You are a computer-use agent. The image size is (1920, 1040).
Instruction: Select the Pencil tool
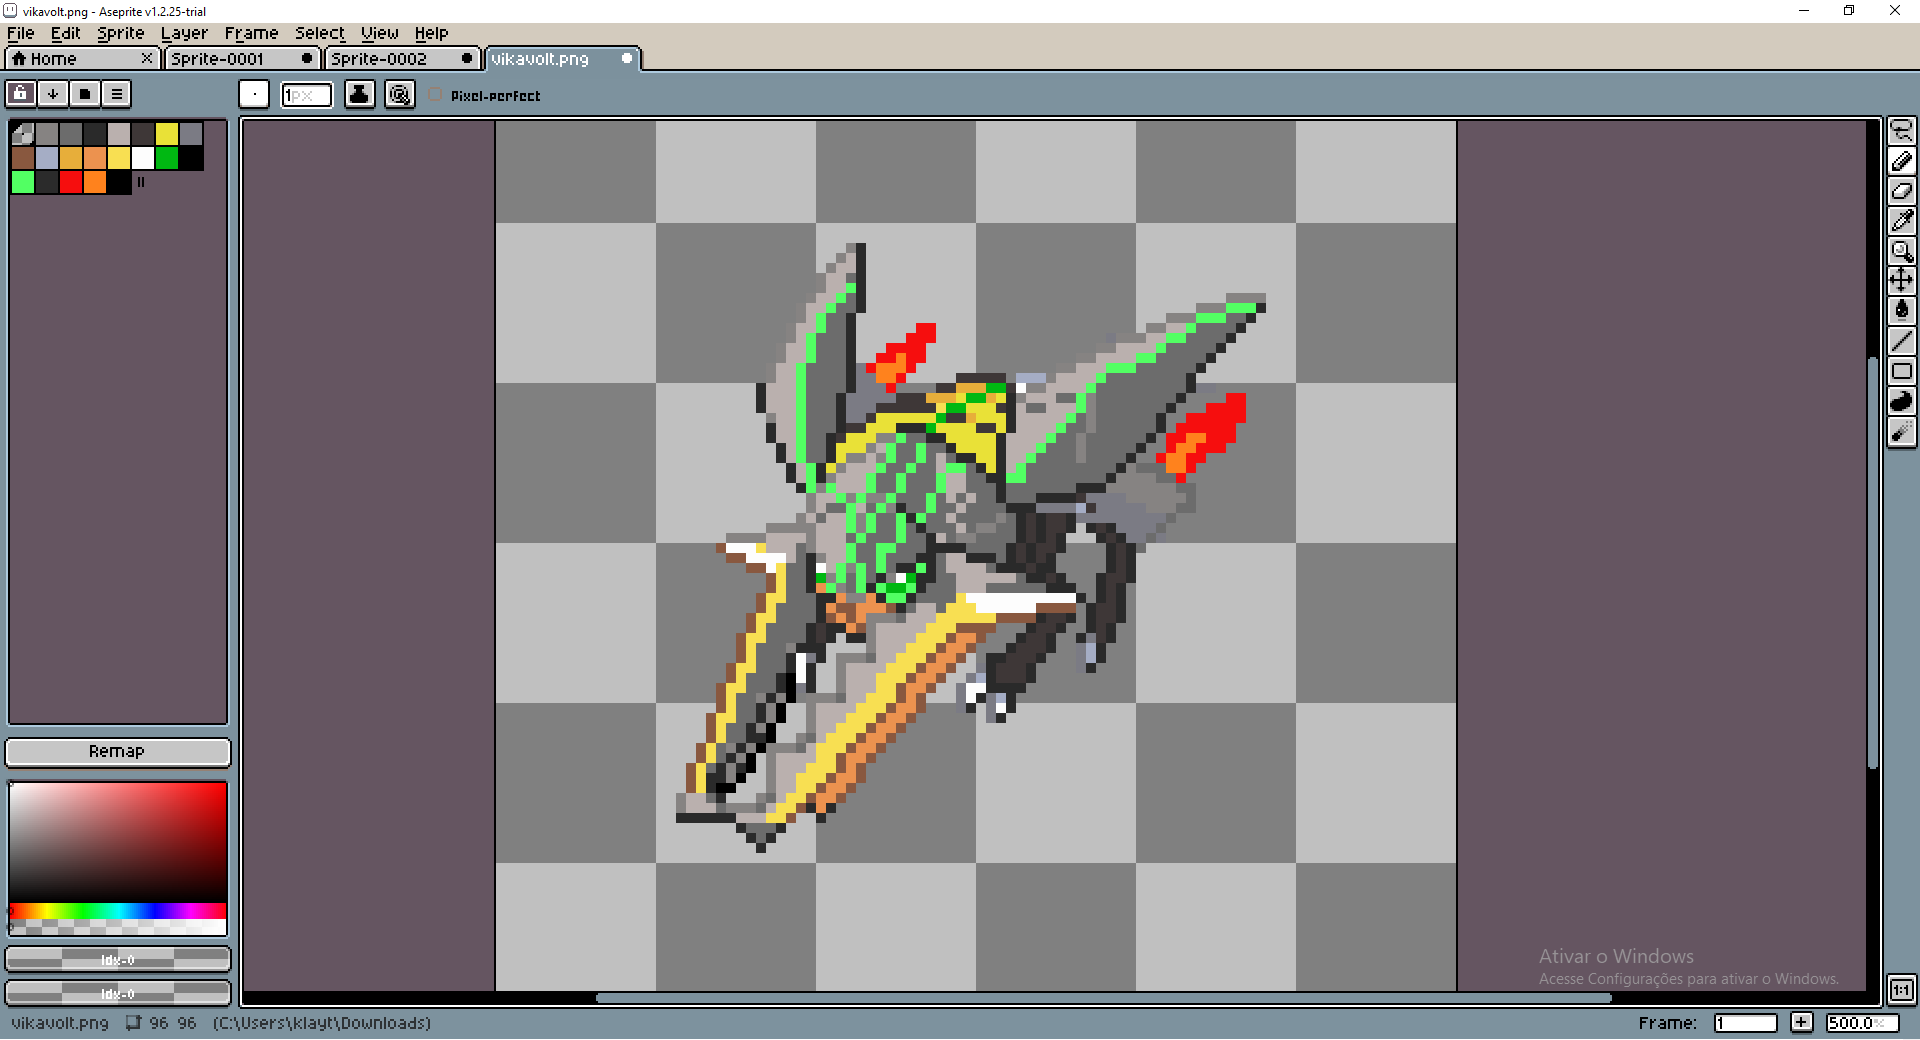(1901, 161)
